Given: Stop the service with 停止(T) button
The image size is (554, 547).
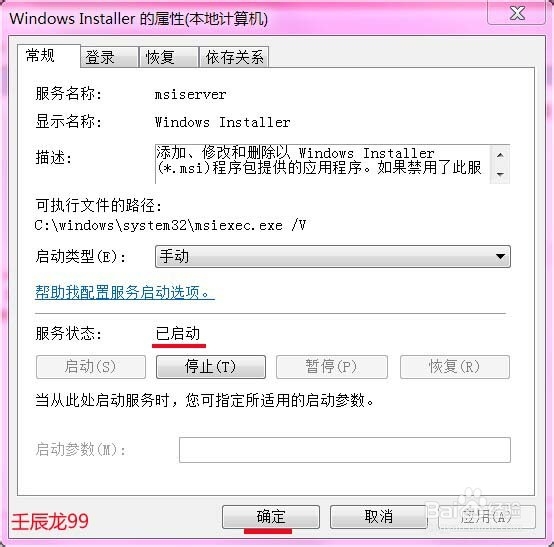Looking at the screenshot, I should (211, 367).
